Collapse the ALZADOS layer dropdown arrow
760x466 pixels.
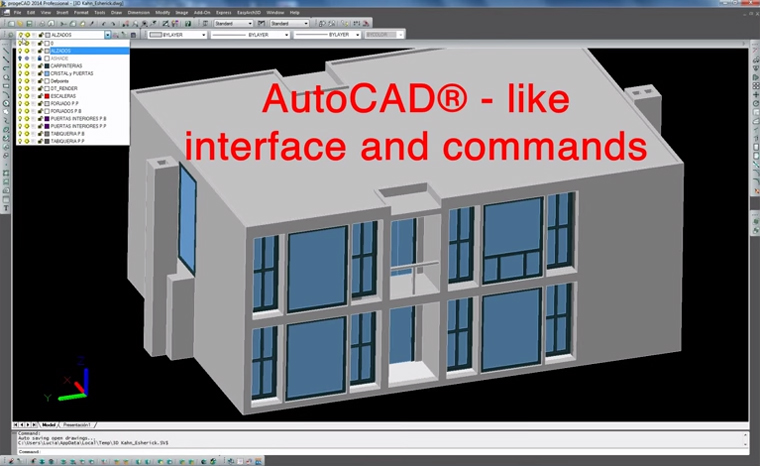click(108, 35)
